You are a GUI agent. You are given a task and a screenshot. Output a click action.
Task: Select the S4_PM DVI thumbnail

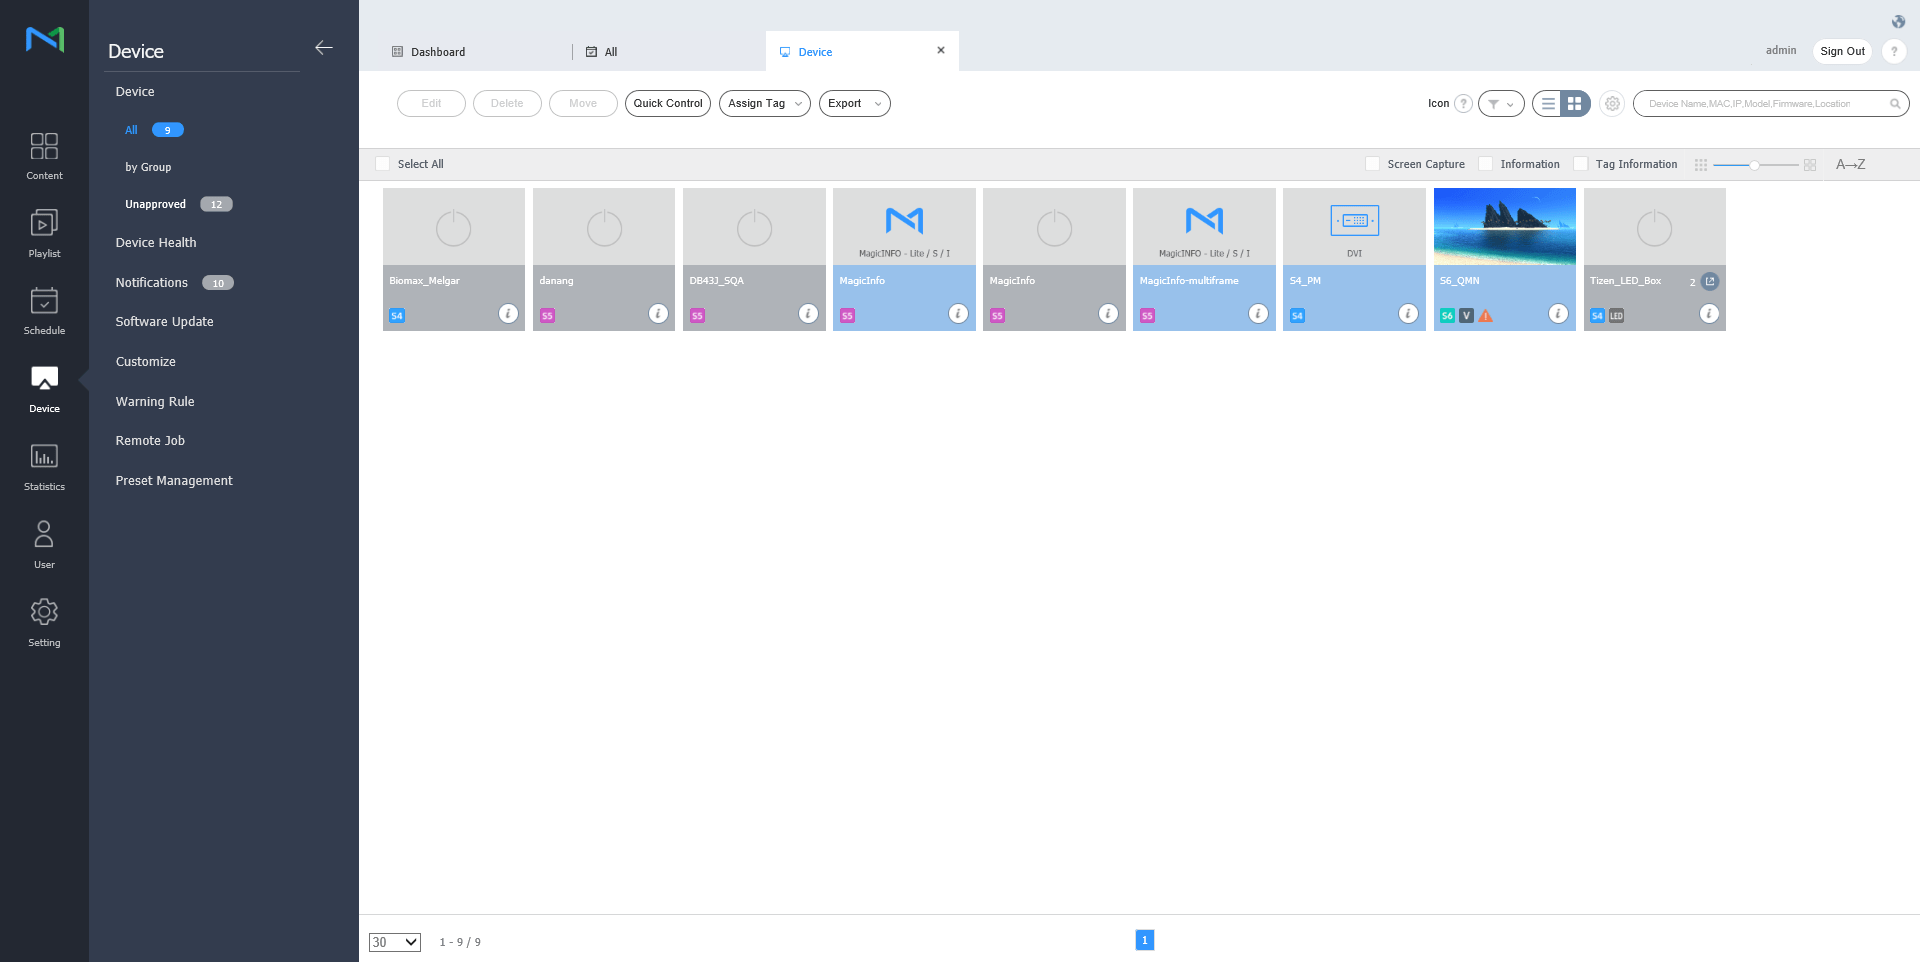(1354, 226)
